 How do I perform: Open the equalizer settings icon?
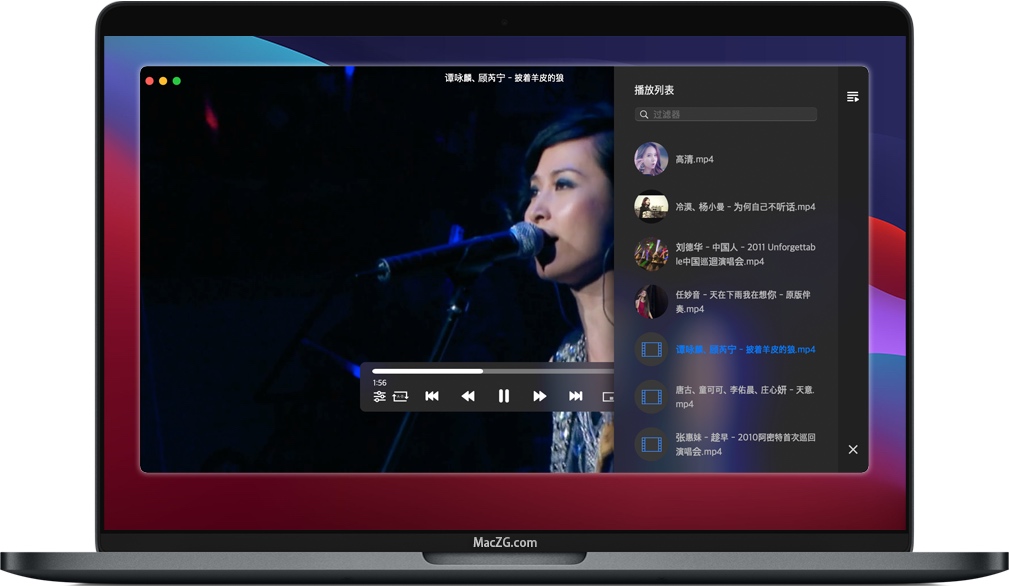pos(379,396)
